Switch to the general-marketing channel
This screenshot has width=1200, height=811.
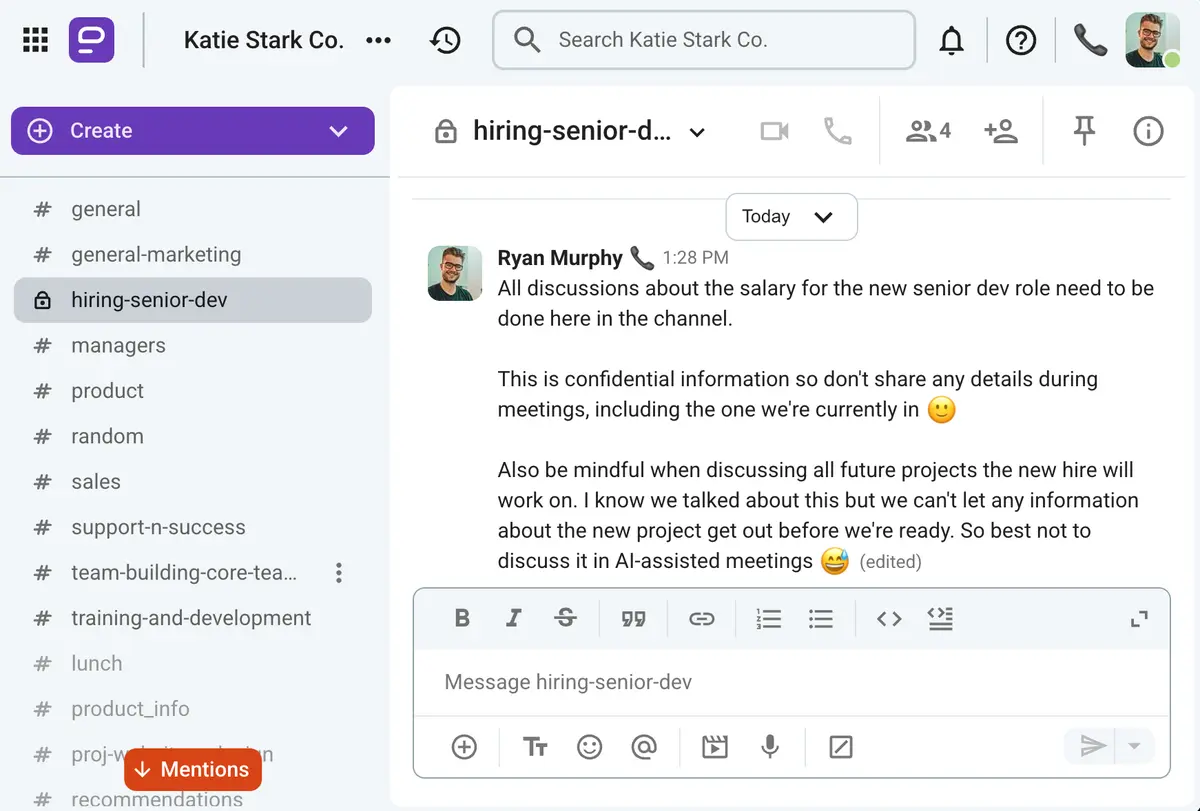click(155, 254)
